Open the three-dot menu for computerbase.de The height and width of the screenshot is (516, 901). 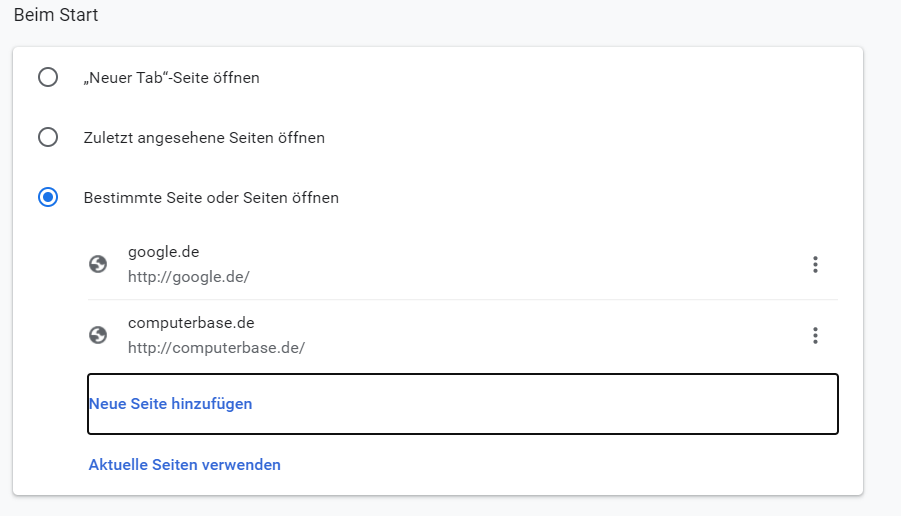tap(815, 335)
